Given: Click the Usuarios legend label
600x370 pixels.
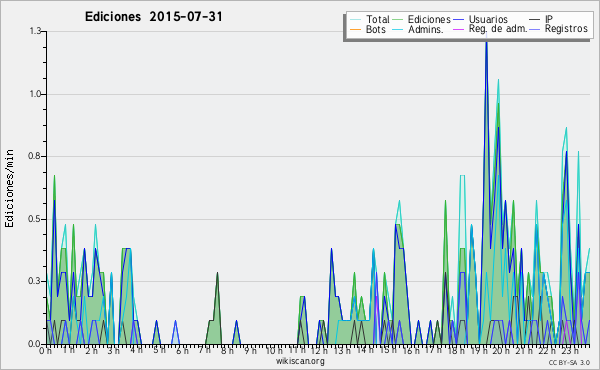Looking at the screenshot, I should (x=488, y=19).
